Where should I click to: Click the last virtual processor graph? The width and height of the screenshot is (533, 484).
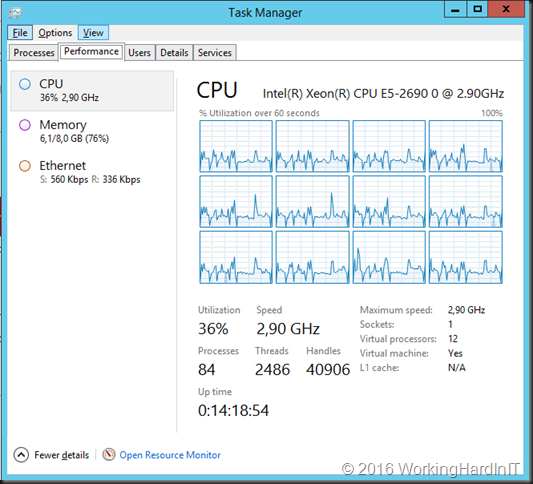[x=465, y=257]
